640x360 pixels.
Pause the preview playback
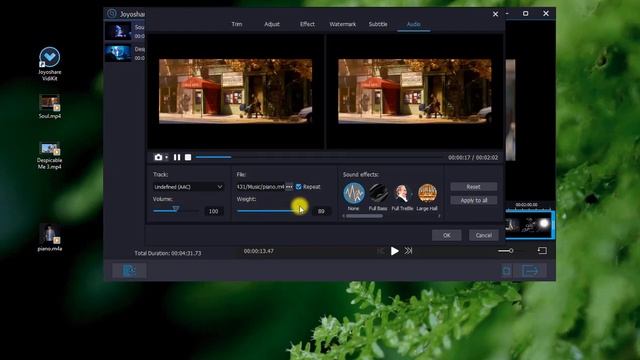tap(177, 157)
